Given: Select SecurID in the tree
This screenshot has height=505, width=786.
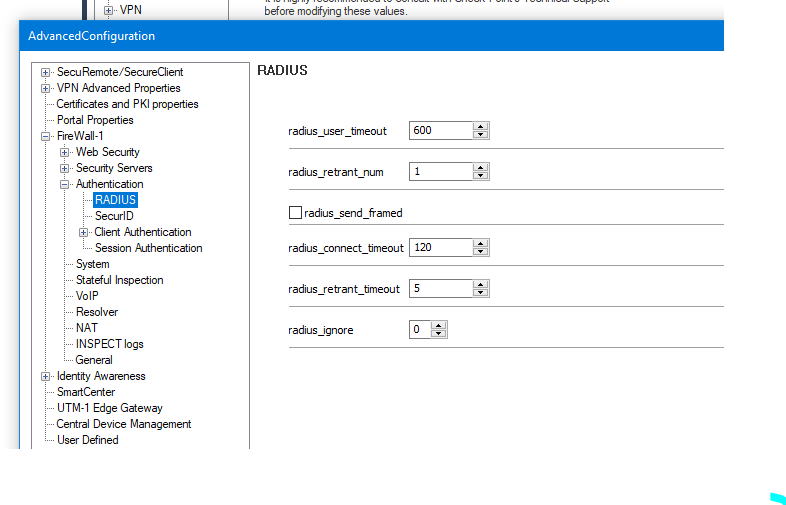Looking at the screenshot, I should tap(114, 216).
